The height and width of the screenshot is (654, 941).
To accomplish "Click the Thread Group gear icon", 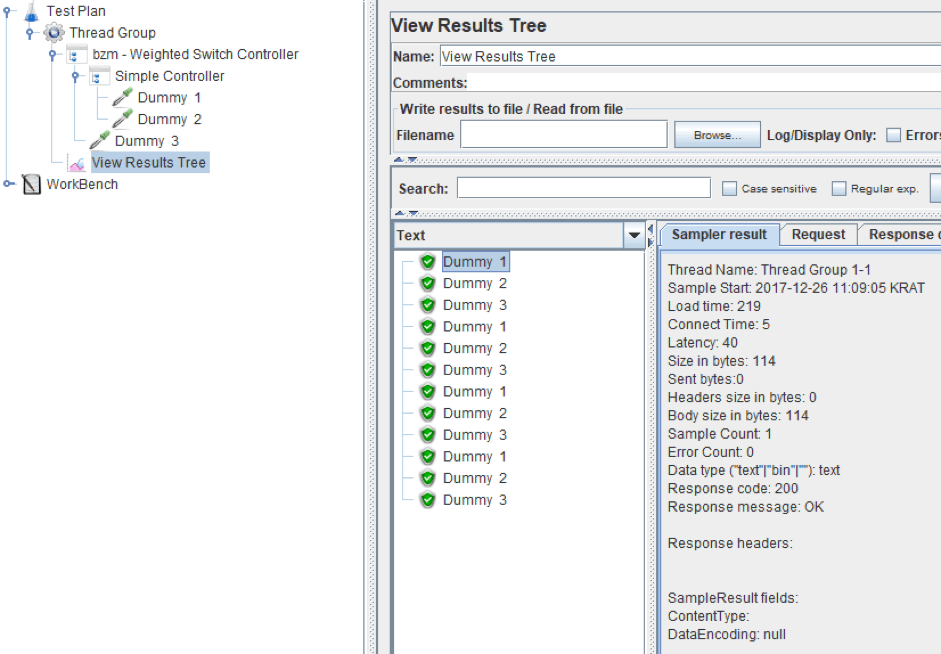I will [x=54, y=32].
